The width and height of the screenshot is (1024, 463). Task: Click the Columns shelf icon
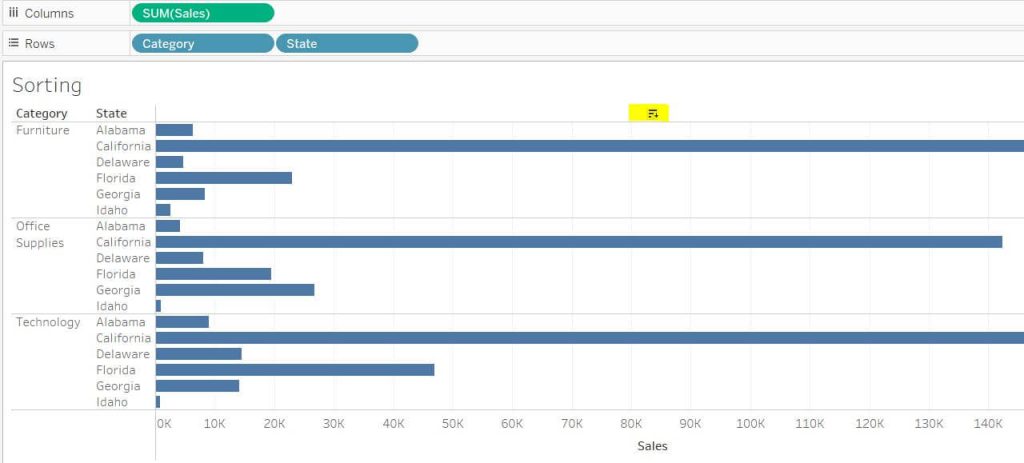tap(14, 13)
